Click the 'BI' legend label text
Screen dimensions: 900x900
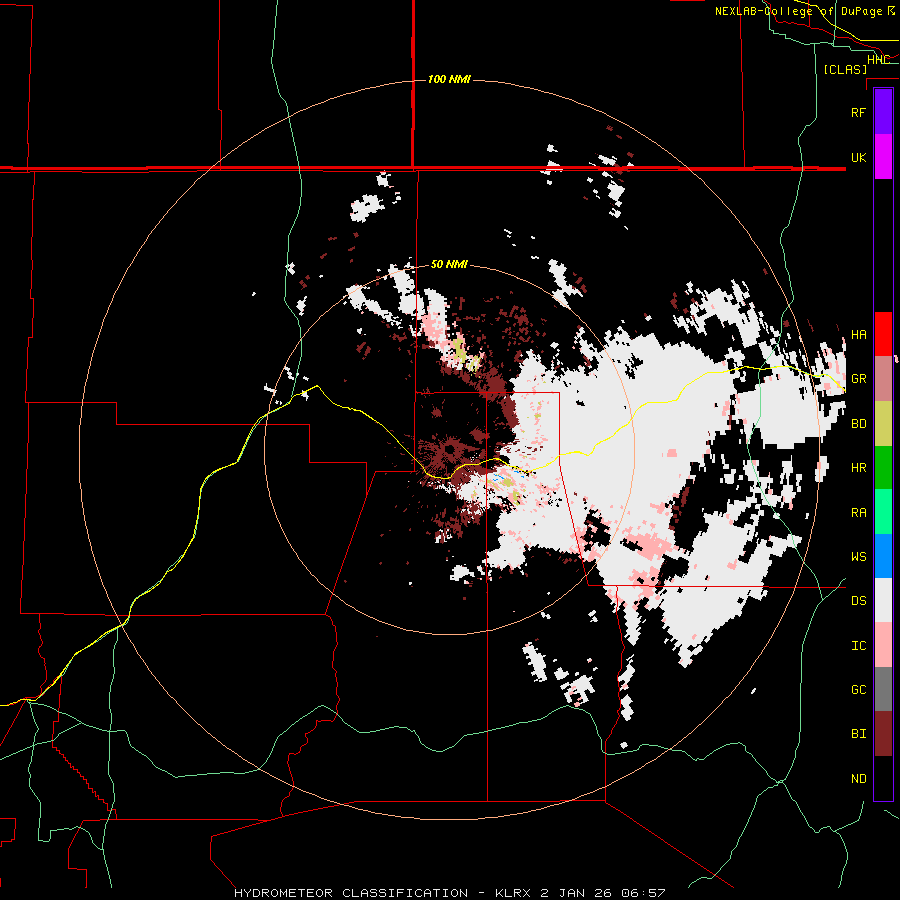[858, 734]
